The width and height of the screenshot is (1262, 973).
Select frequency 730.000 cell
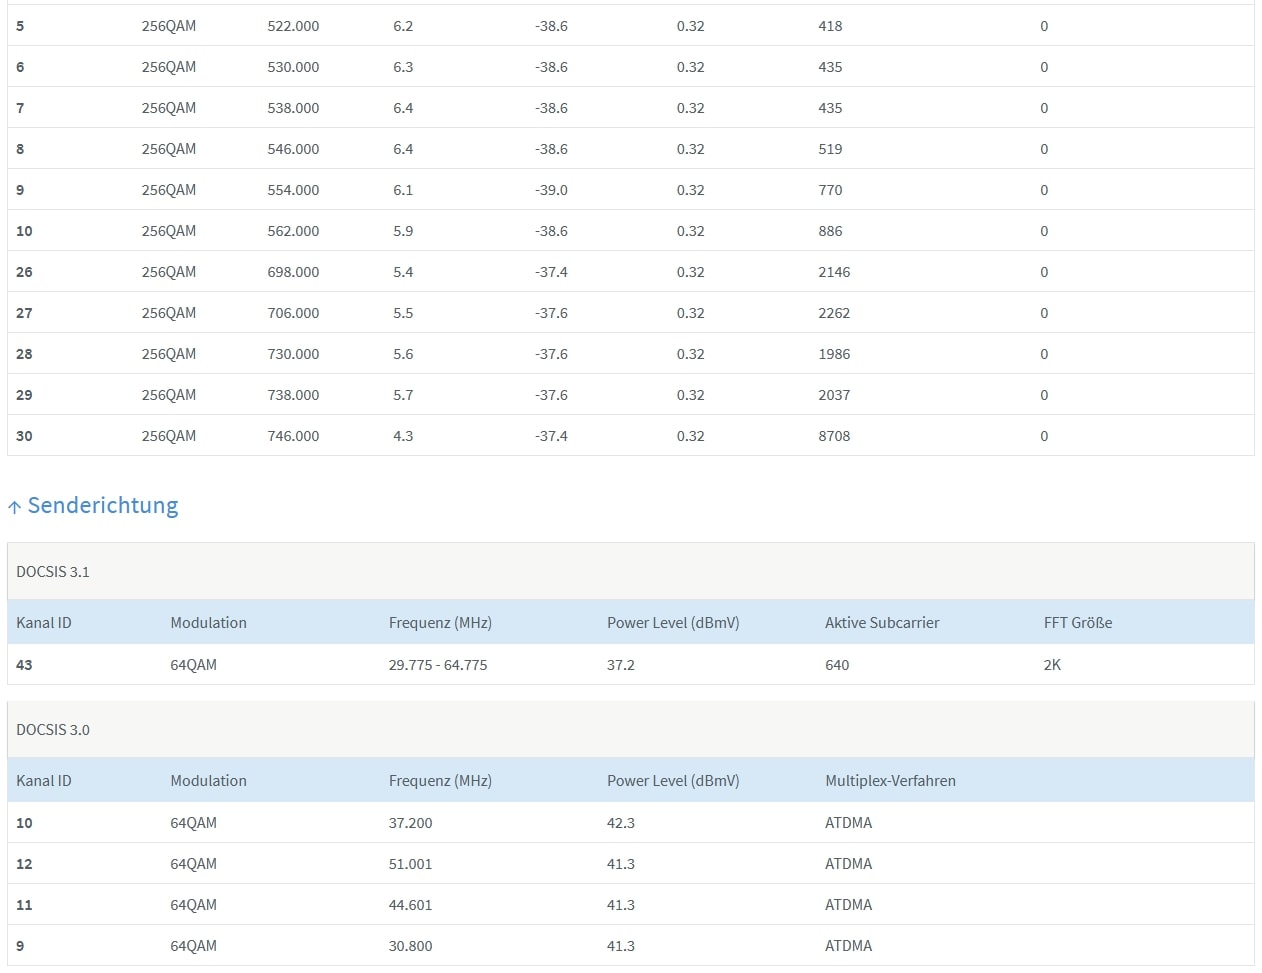coord(293,354)
